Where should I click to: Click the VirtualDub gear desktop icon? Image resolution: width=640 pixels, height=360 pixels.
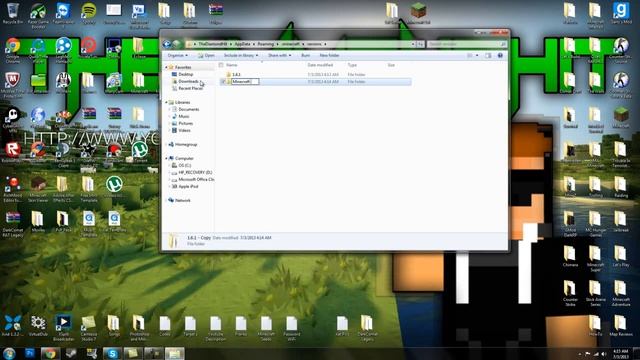(x=38, y=325)
